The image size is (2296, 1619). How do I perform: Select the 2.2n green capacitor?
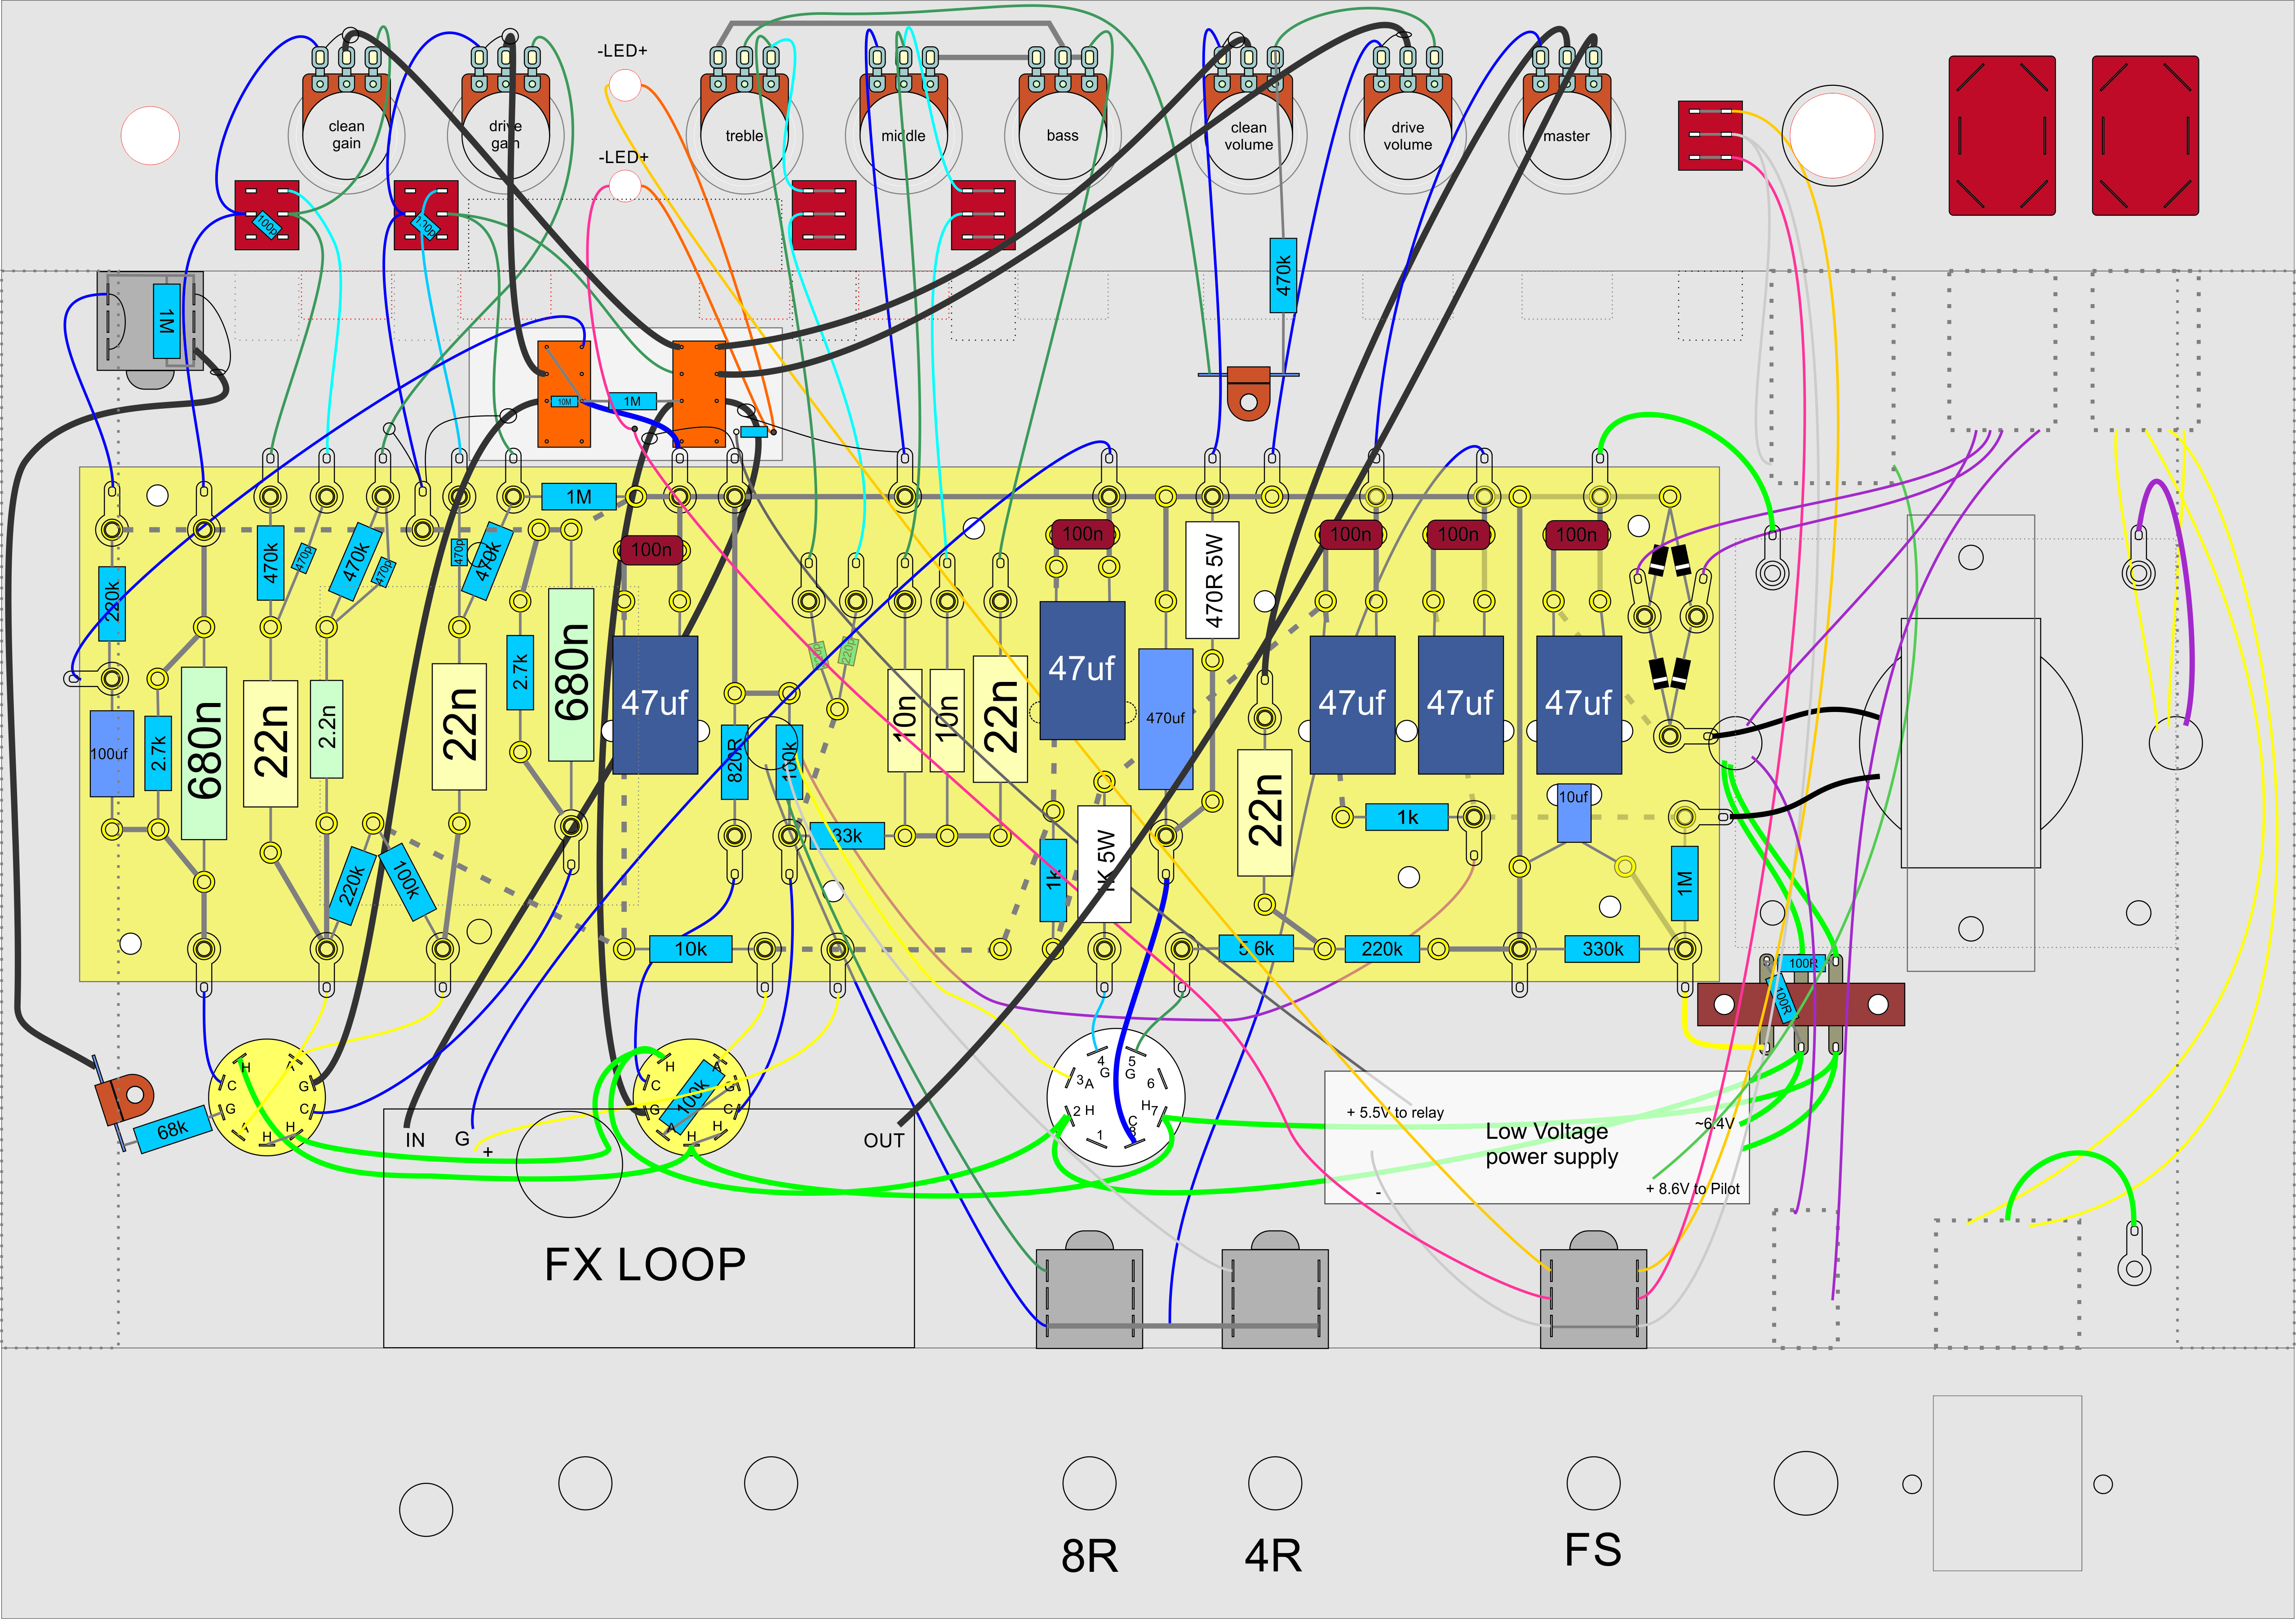[326, 728]
